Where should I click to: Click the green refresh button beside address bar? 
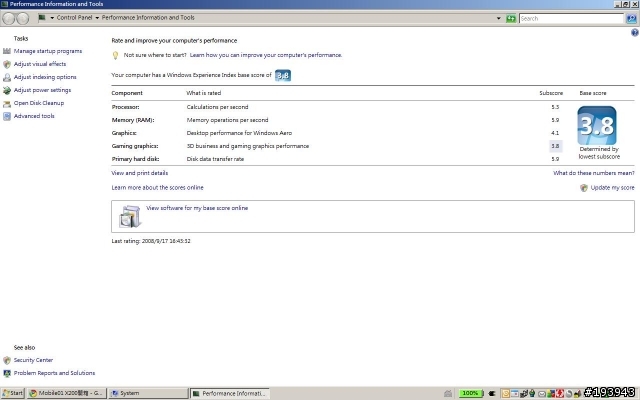coord(511,18)
